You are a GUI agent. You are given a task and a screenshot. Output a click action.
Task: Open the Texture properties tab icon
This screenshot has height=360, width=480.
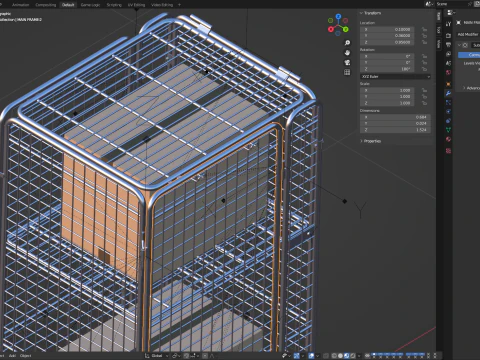tap(448, 151)
